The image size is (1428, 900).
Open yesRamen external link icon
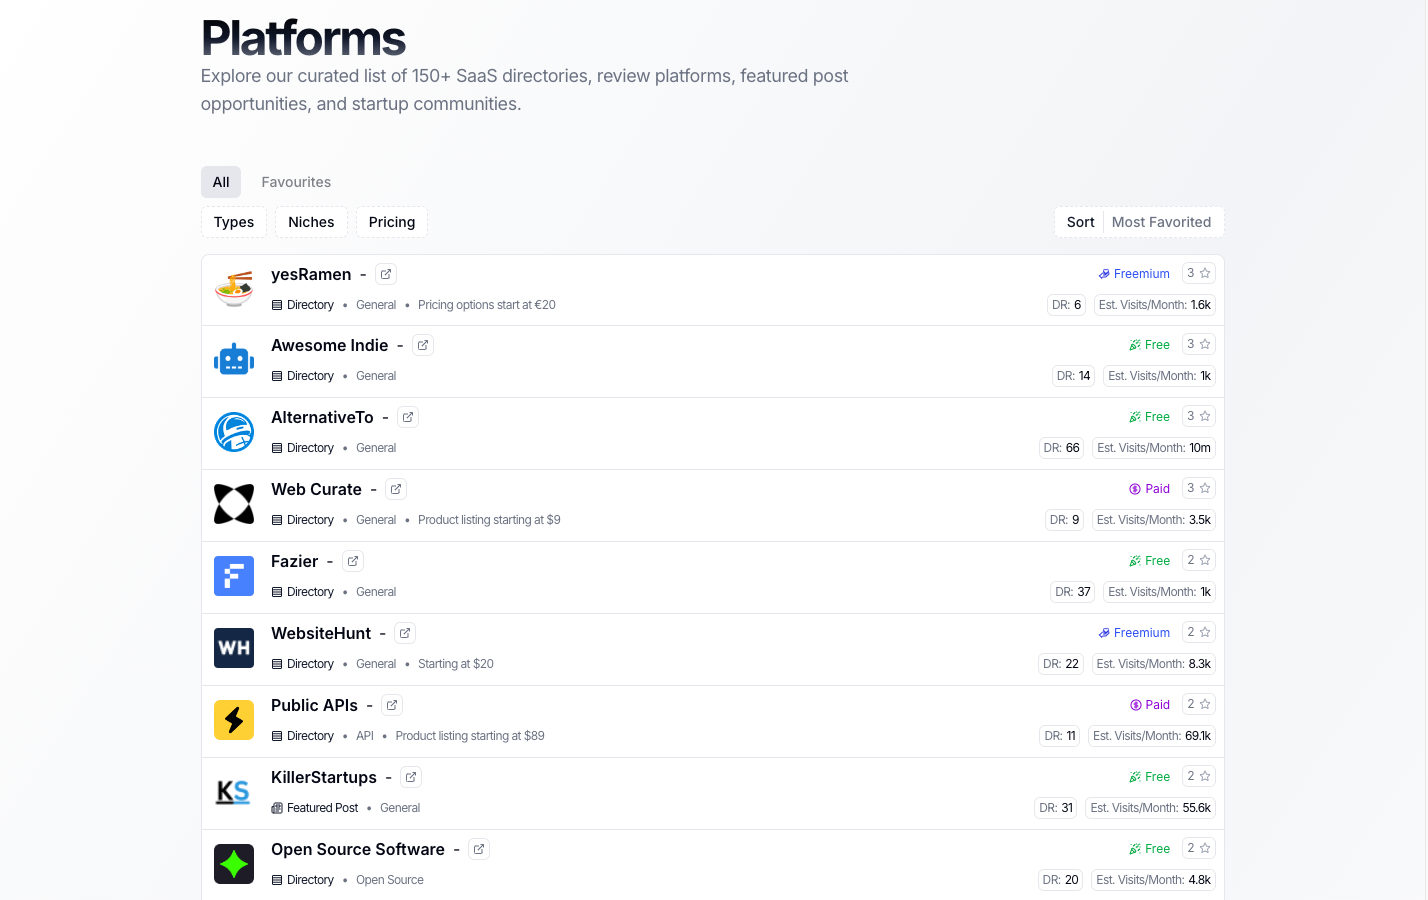pyautogui.click(x=386, y=274)
